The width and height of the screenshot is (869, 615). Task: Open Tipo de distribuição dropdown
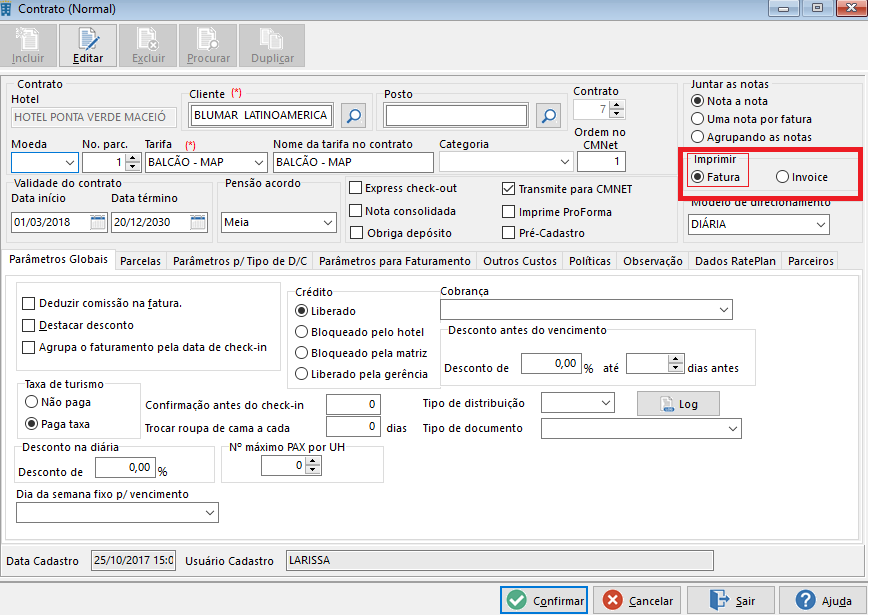pos(606,403)
